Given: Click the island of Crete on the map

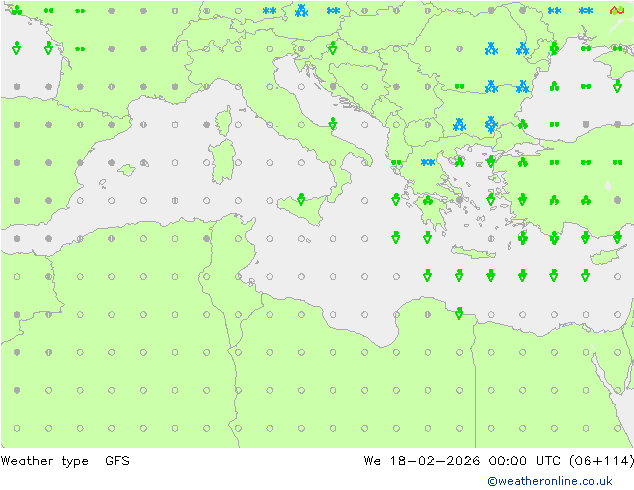Looking at the screenshot, I should click(x=472, y=252).
